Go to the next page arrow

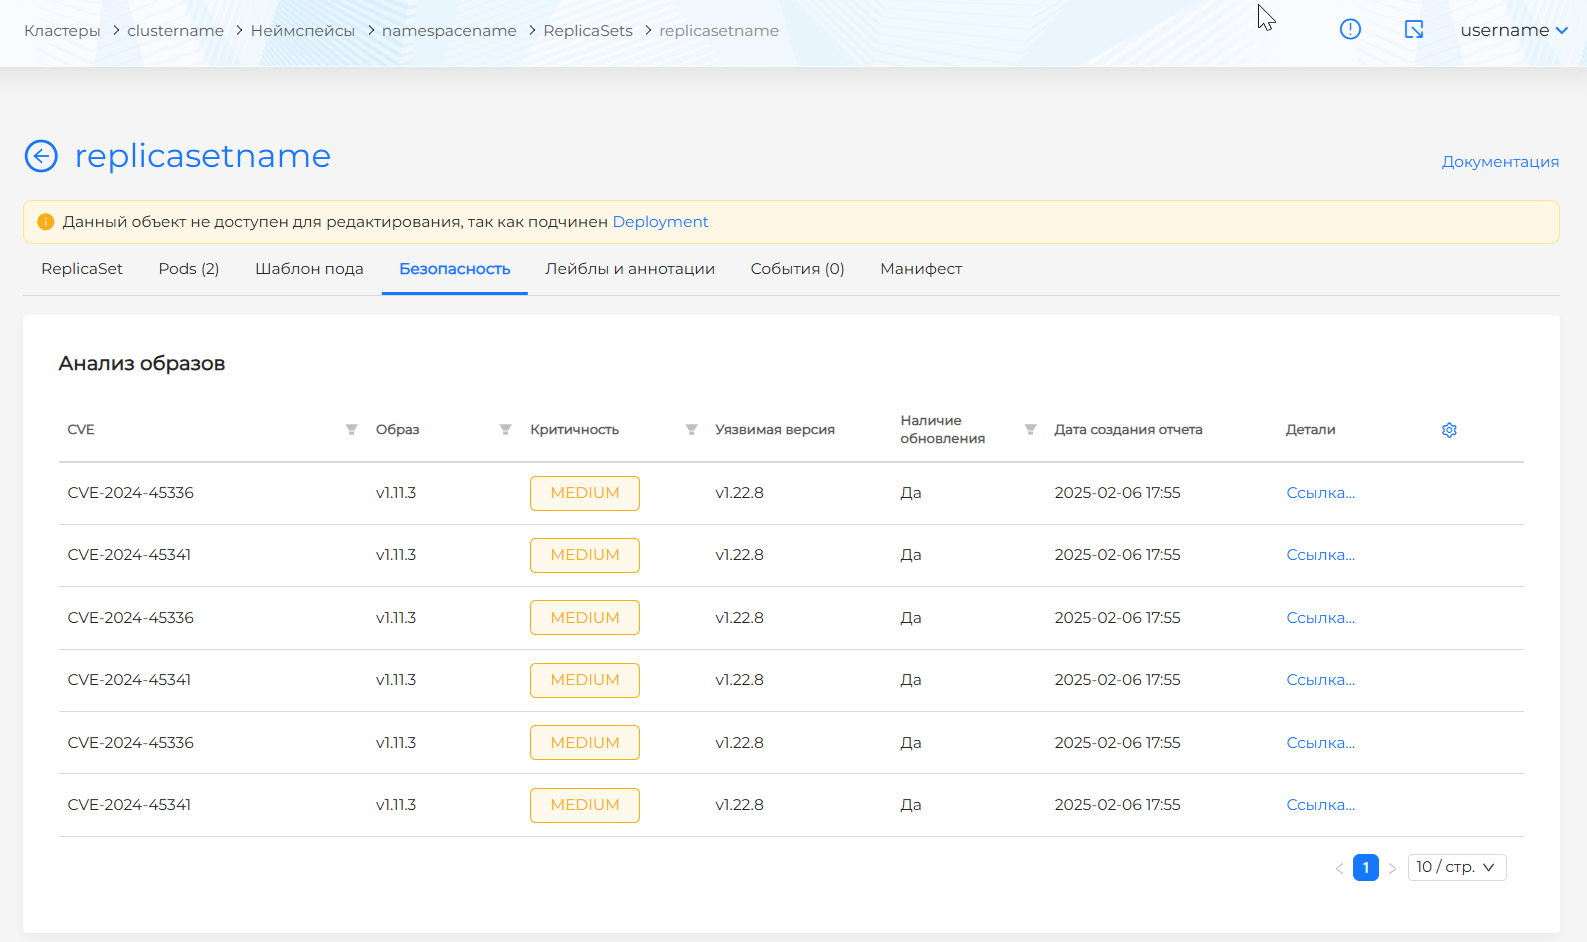(x=1392, y=868)
